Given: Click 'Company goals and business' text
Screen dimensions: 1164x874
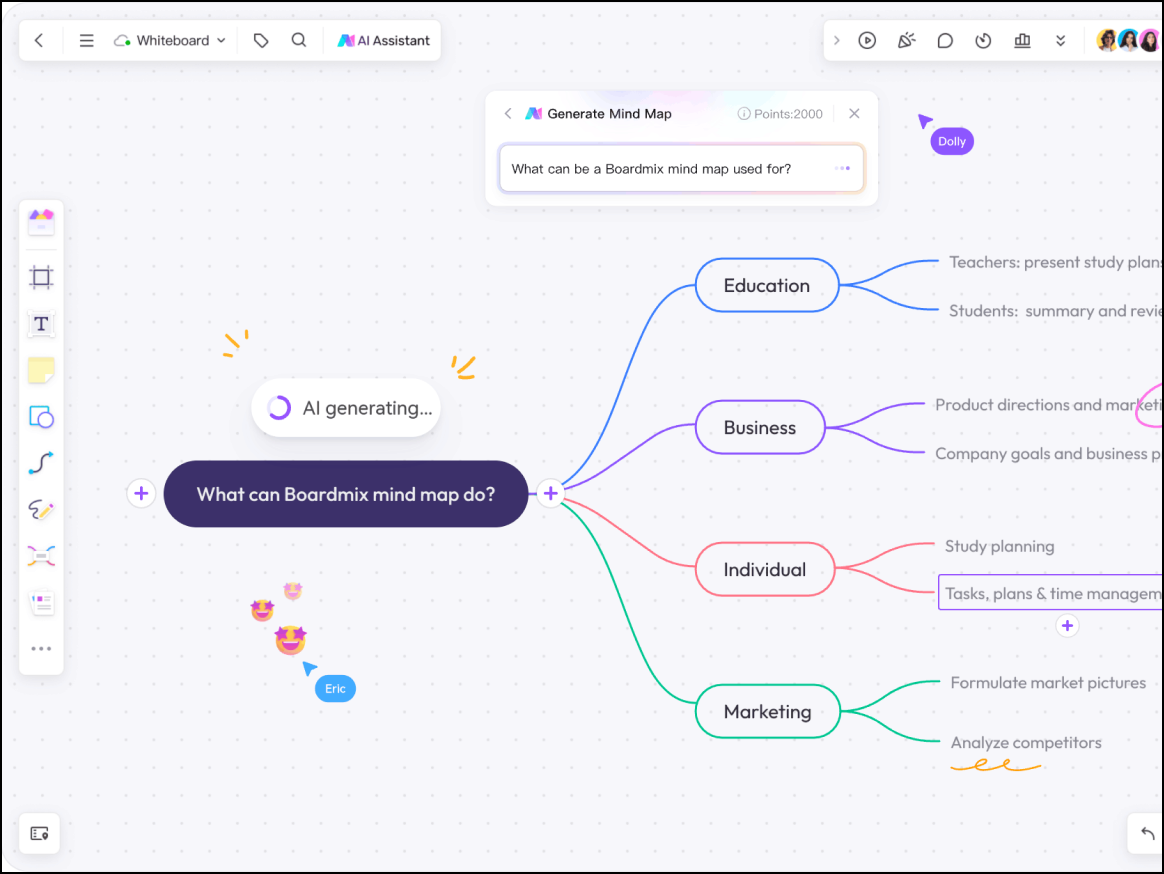Looking at the screenshot, I should pos(1048,454).
